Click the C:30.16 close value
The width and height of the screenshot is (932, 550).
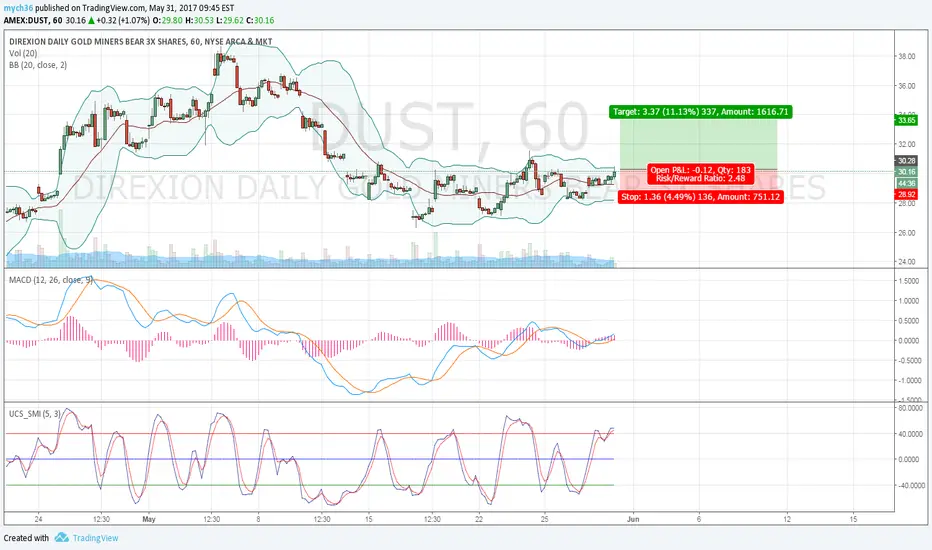point(260,20)
